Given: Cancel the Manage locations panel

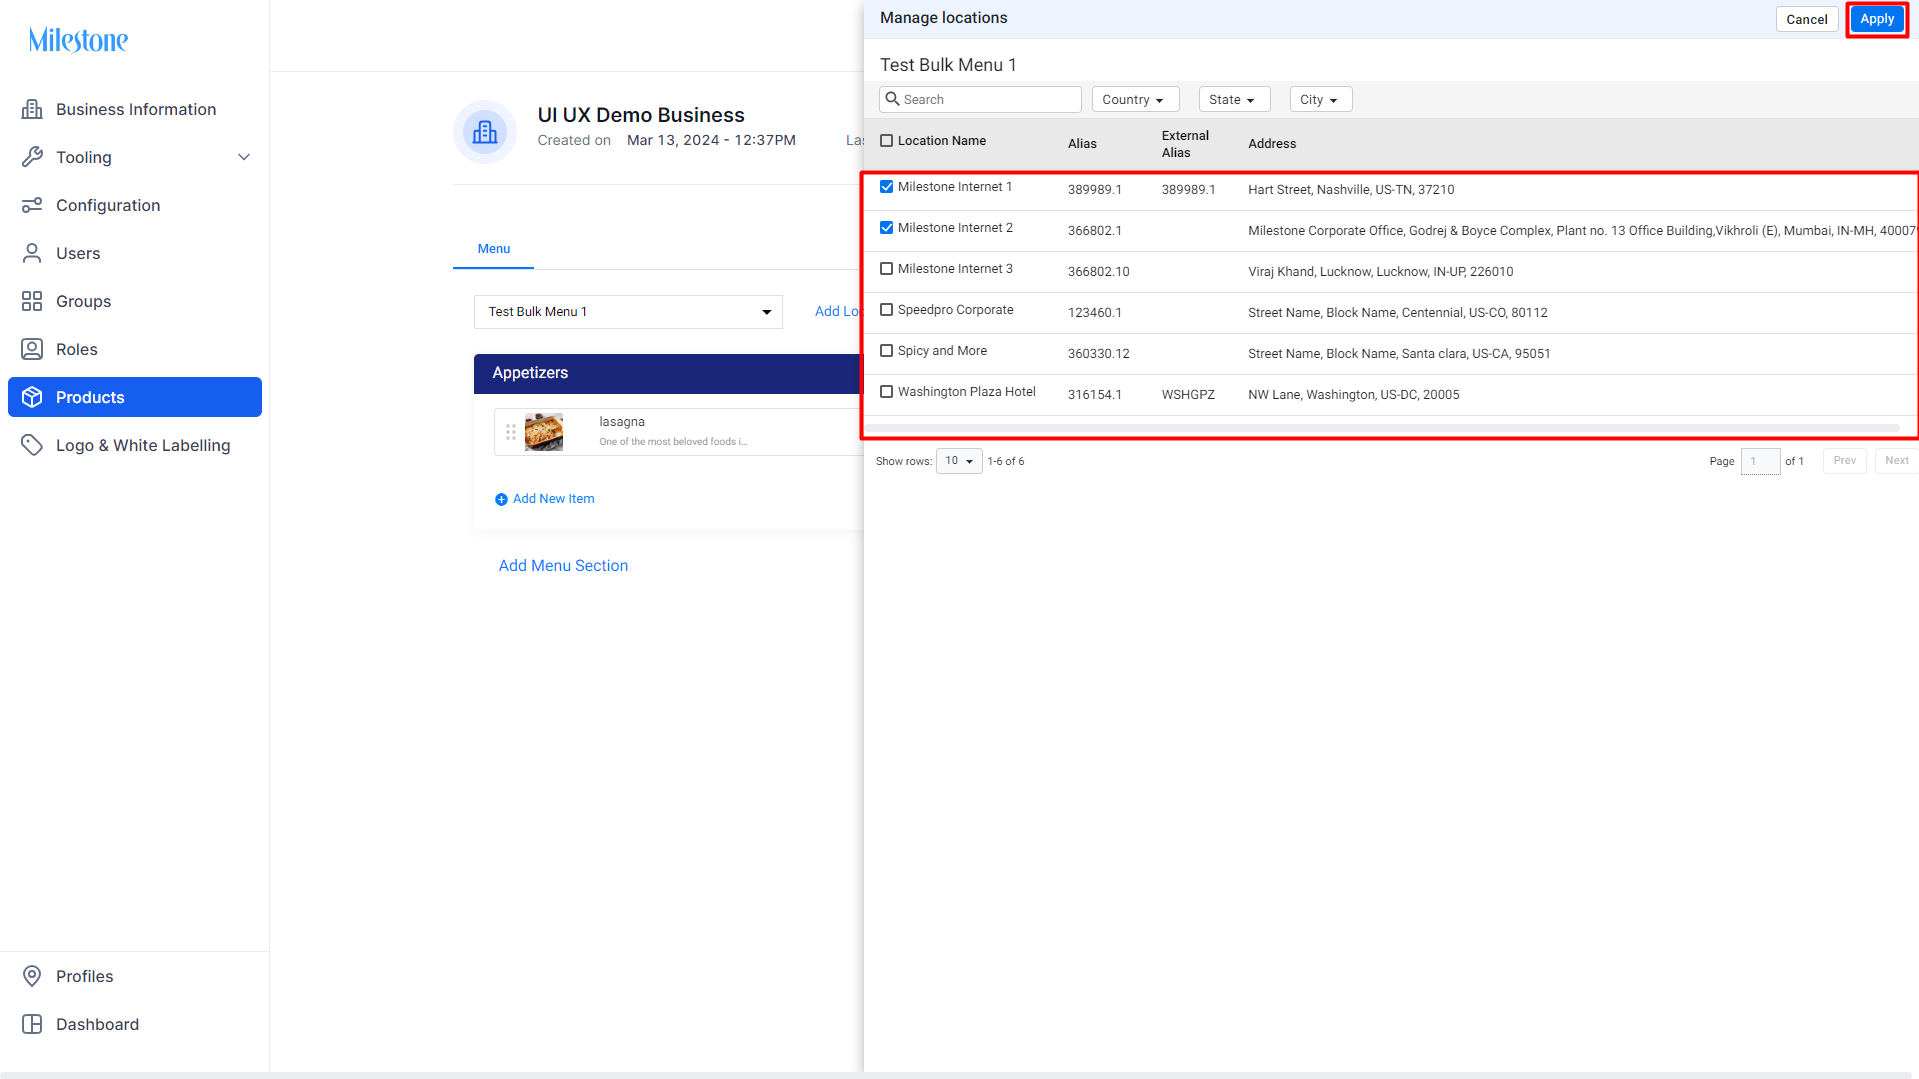Looking at the screenshot, I should click(1806, 19).
